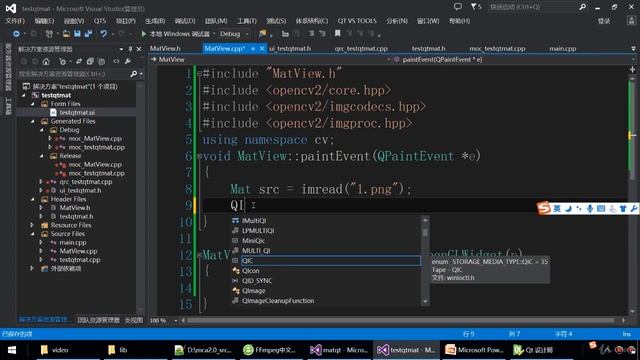Switch to testqtmat.h tab
The image size is (640, 360).
pyautogui.click(x=428, y=49)
